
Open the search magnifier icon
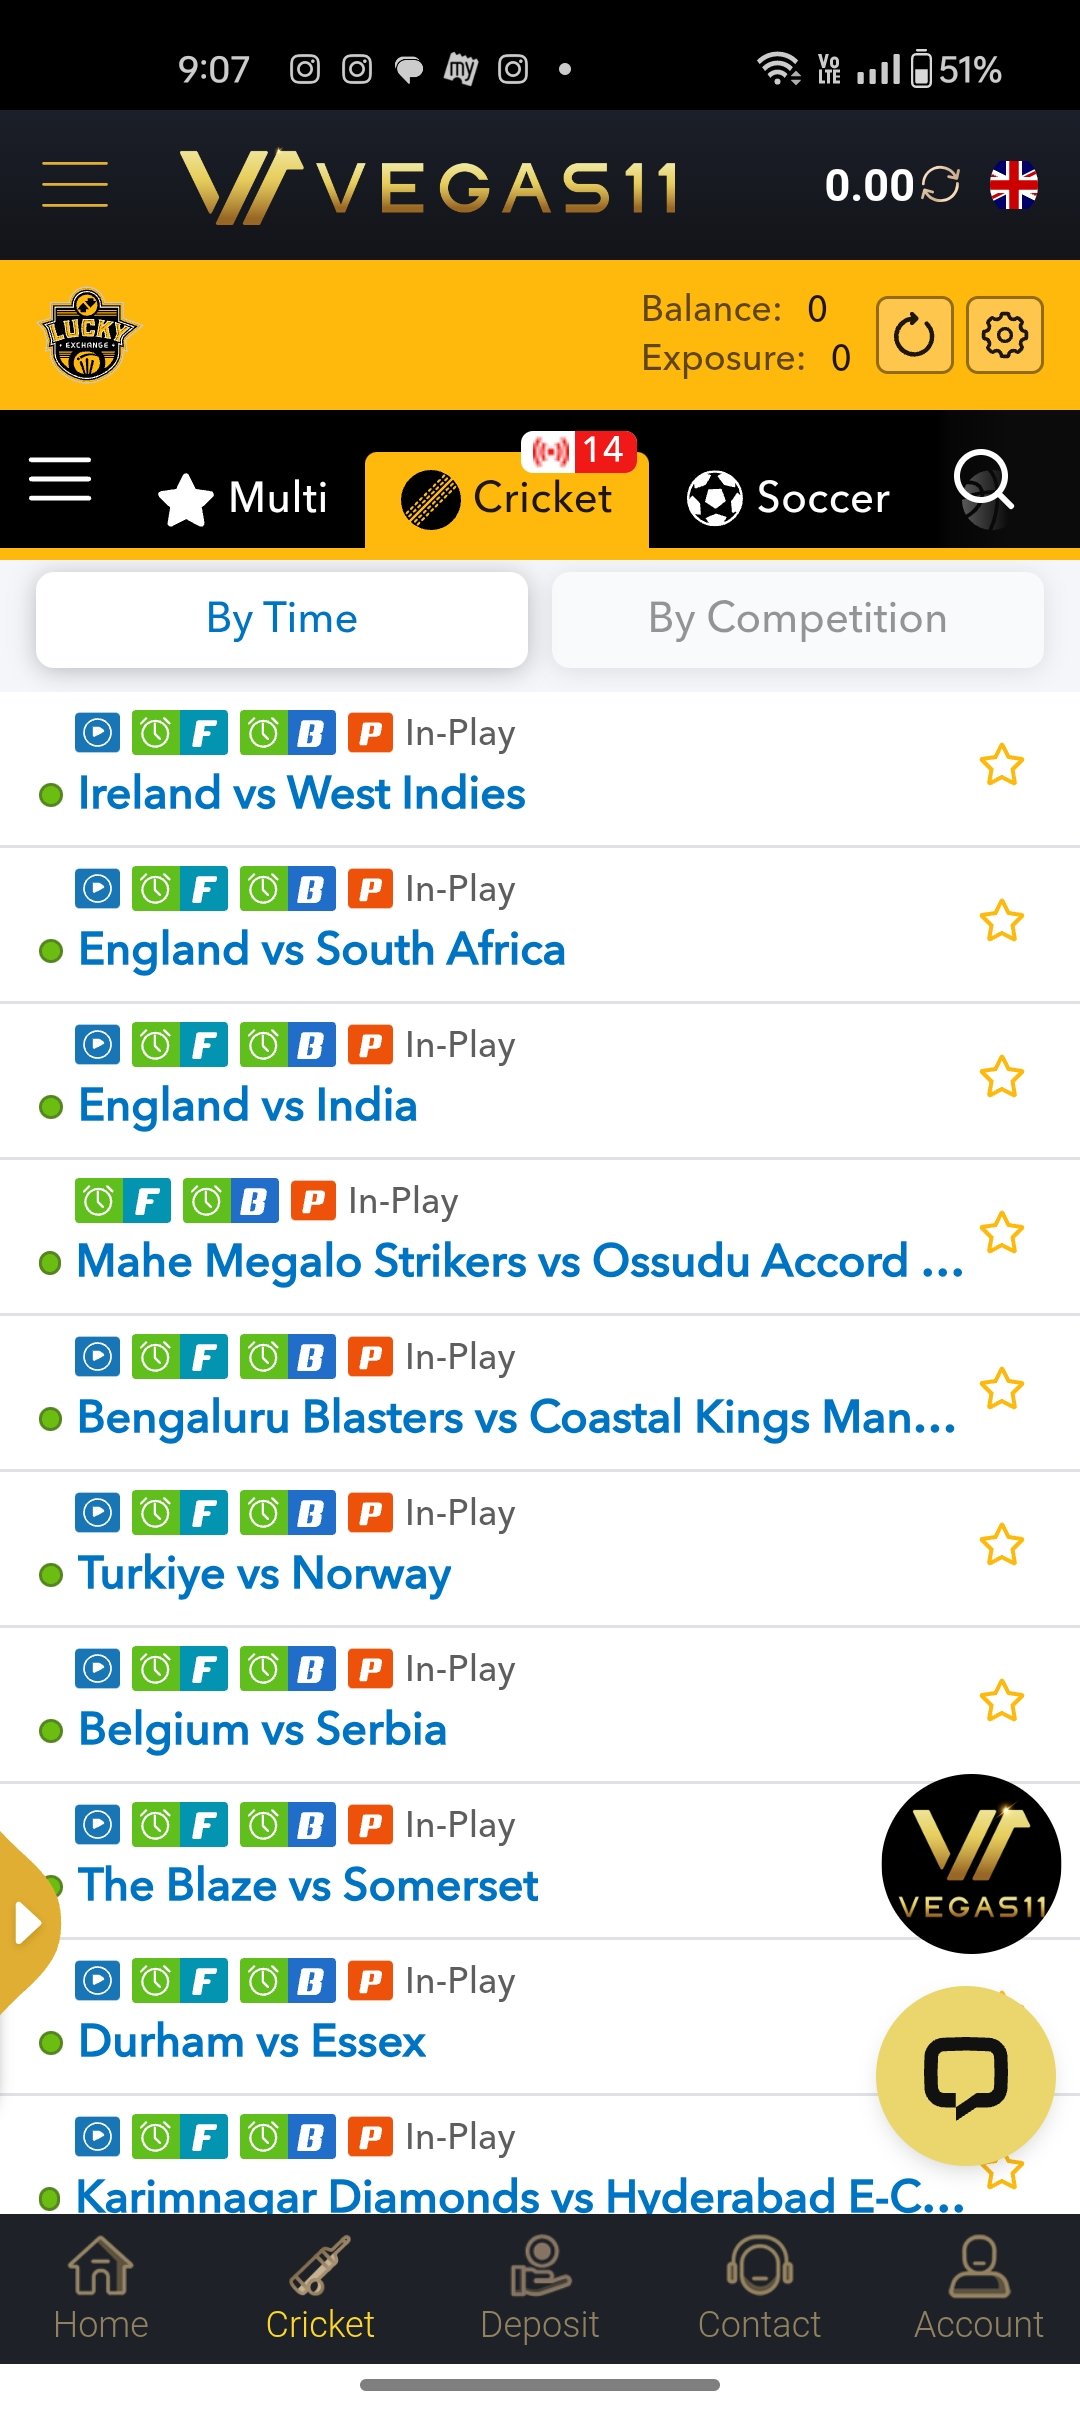coord(985,482)
